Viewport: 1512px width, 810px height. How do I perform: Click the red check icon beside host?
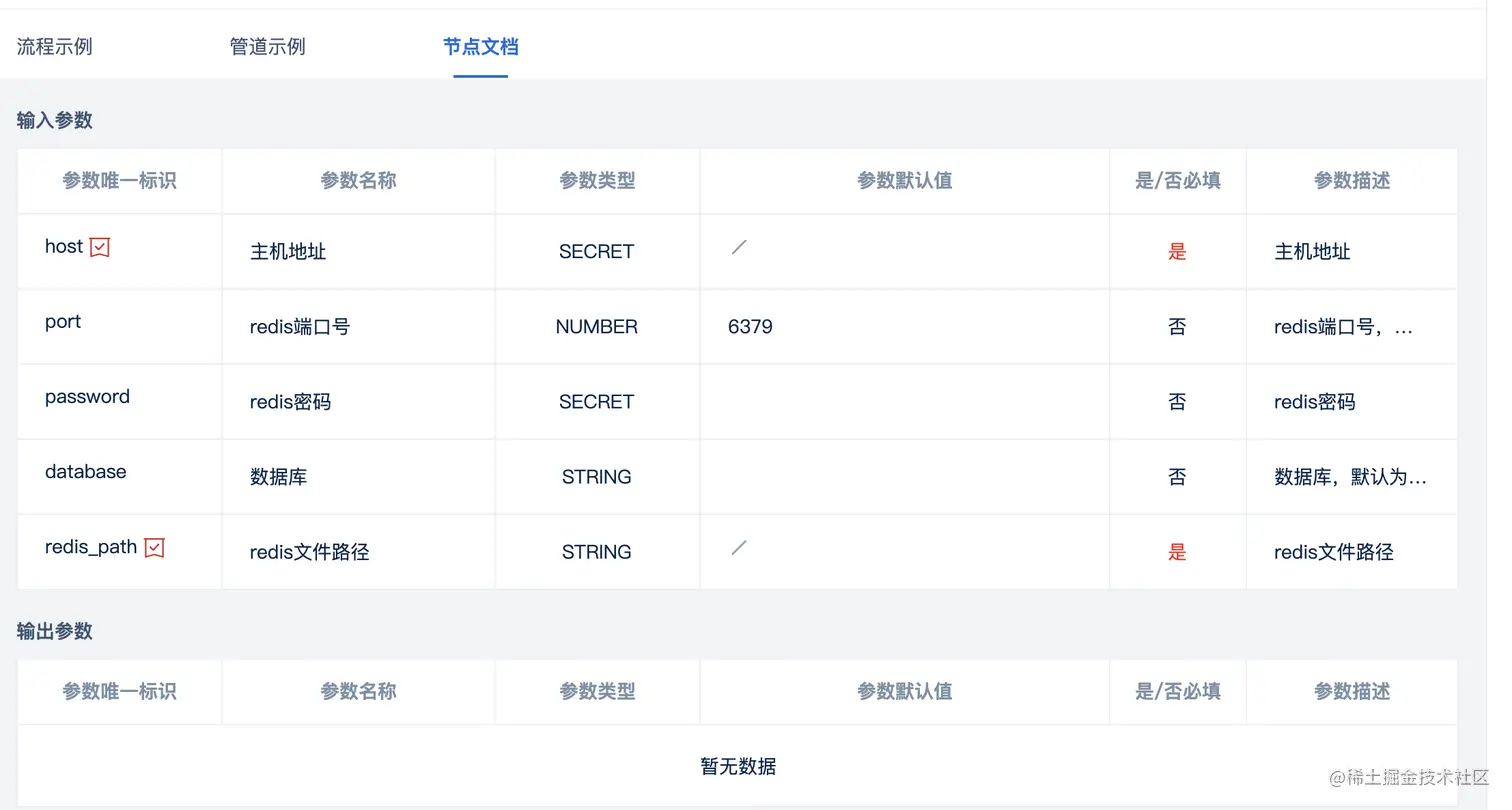pos(100,247)
